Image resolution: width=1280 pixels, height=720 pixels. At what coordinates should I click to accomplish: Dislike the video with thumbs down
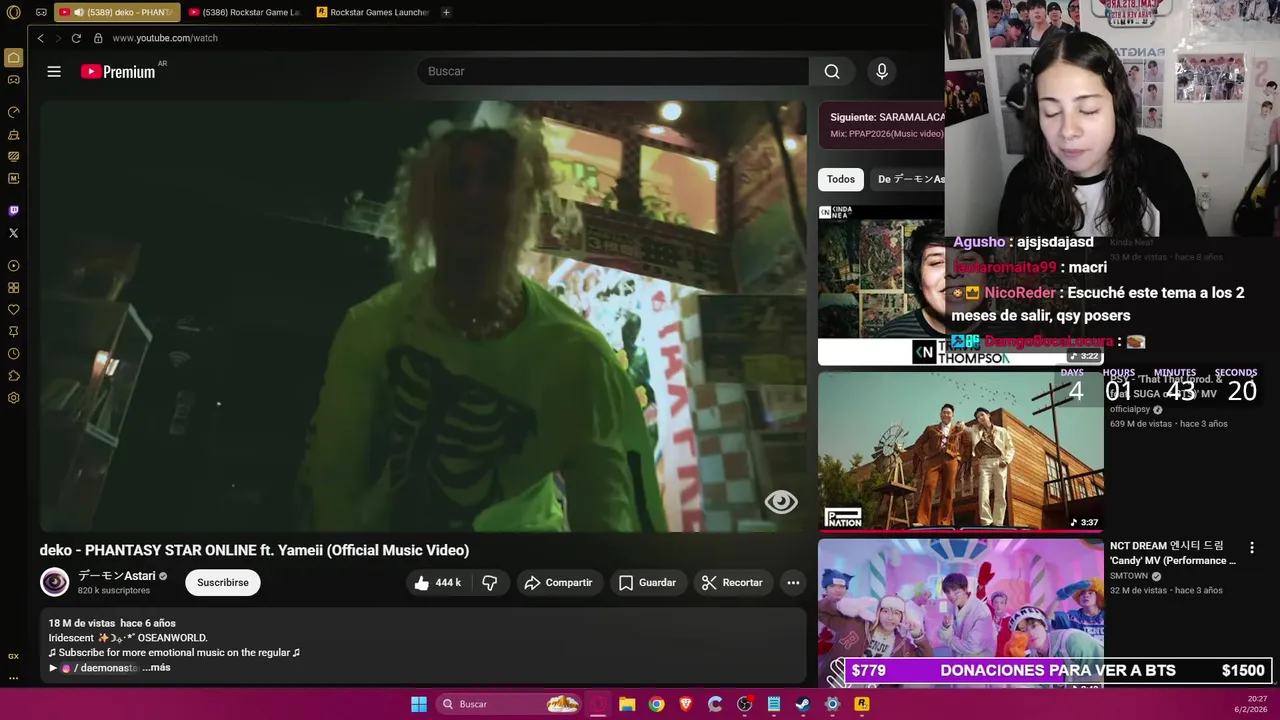490,582
